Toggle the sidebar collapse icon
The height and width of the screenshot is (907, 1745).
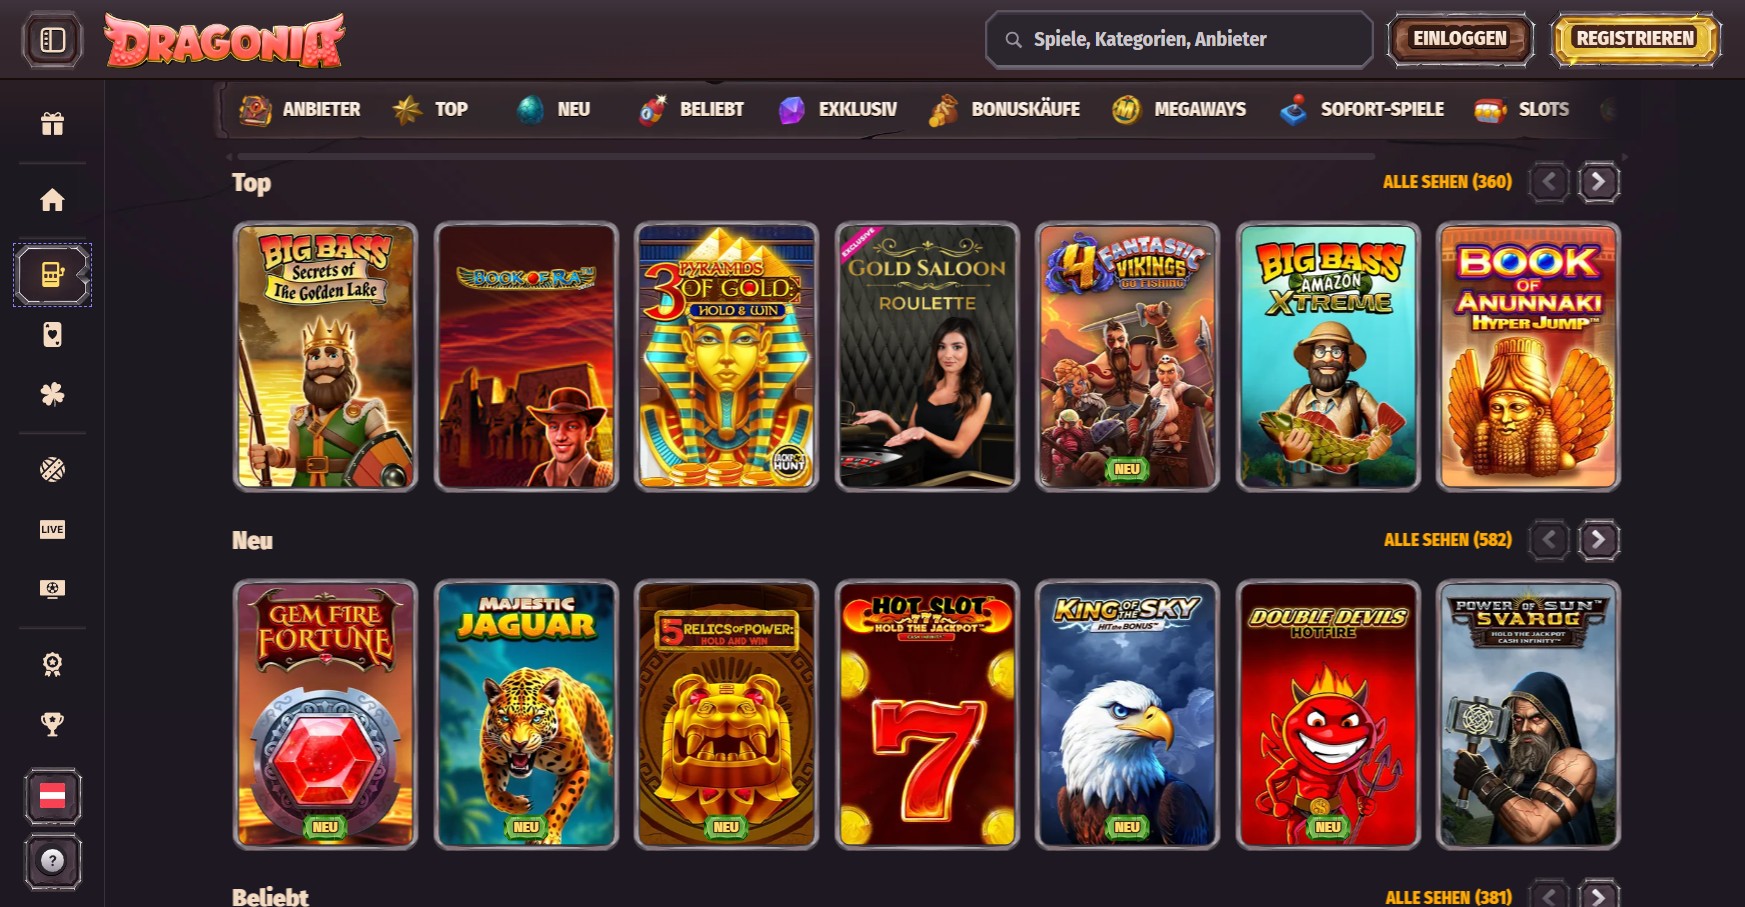tap(52, 40)
